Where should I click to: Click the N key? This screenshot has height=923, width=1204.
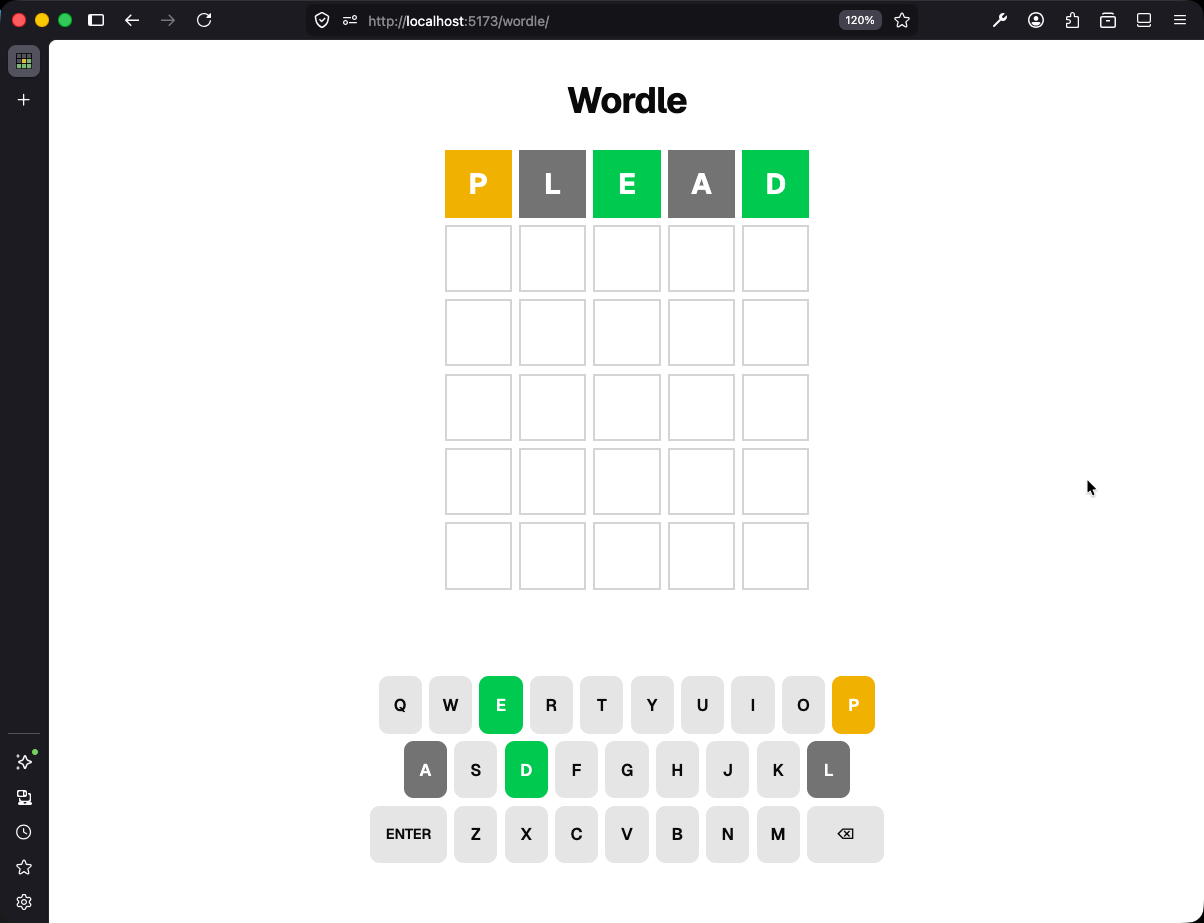coord(727,834)
